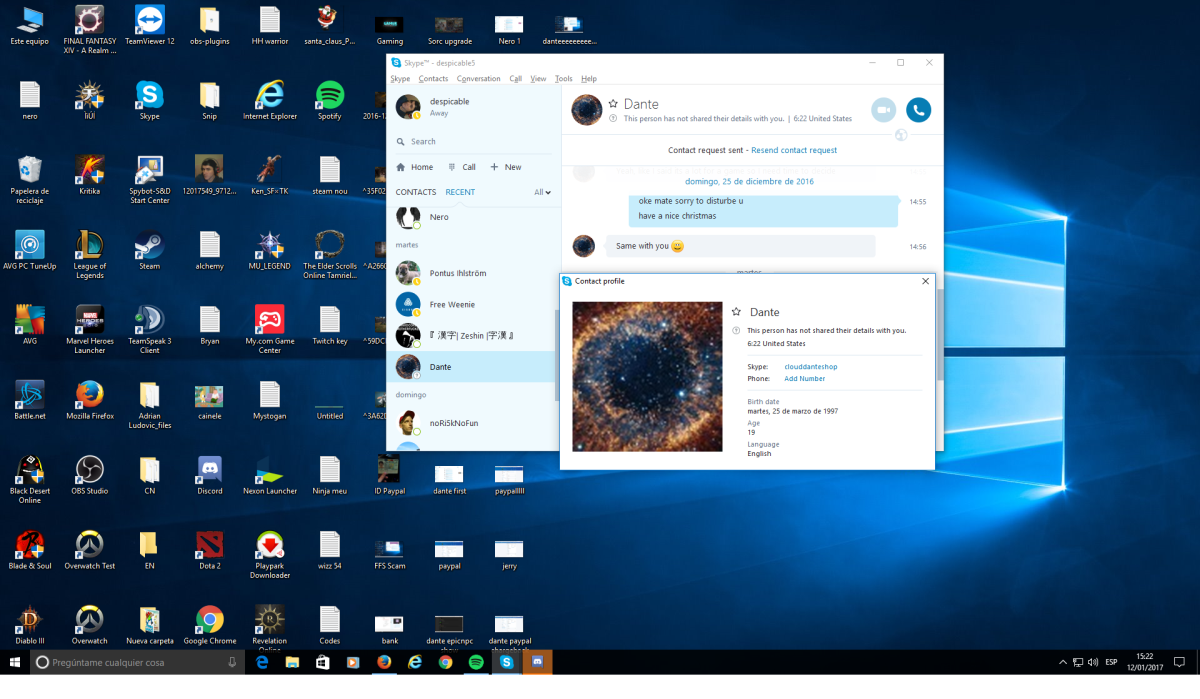This screenshot has width=1200, height=699.
Task: Select noRi5kNoFun conversation
Action: point(471,423)
